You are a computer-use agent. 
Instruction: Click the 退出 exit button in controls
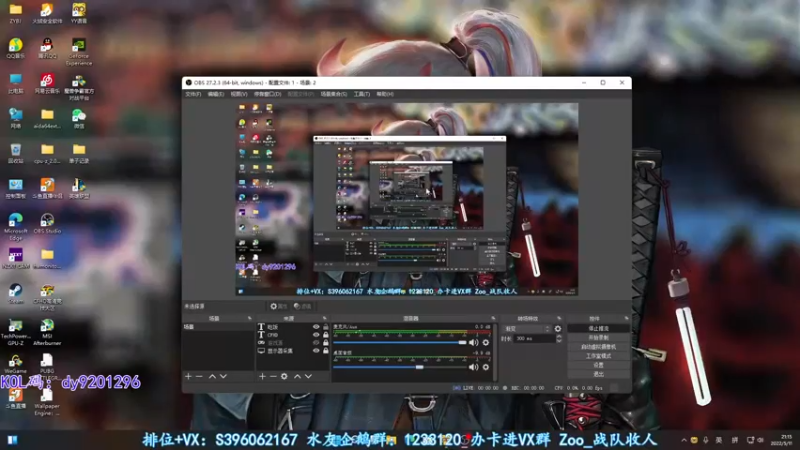(598, 374)
